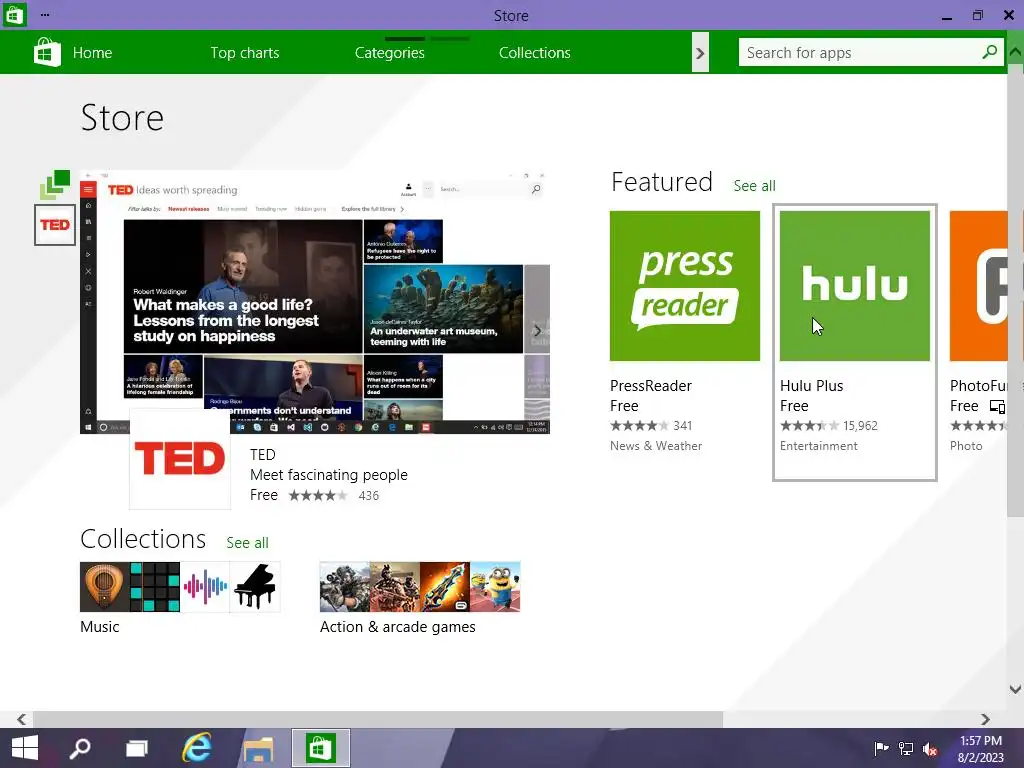This screenshot has height=768, width=1024.
Task: Click the Hulu Plus title text
Action: click(x=811, y=386)
